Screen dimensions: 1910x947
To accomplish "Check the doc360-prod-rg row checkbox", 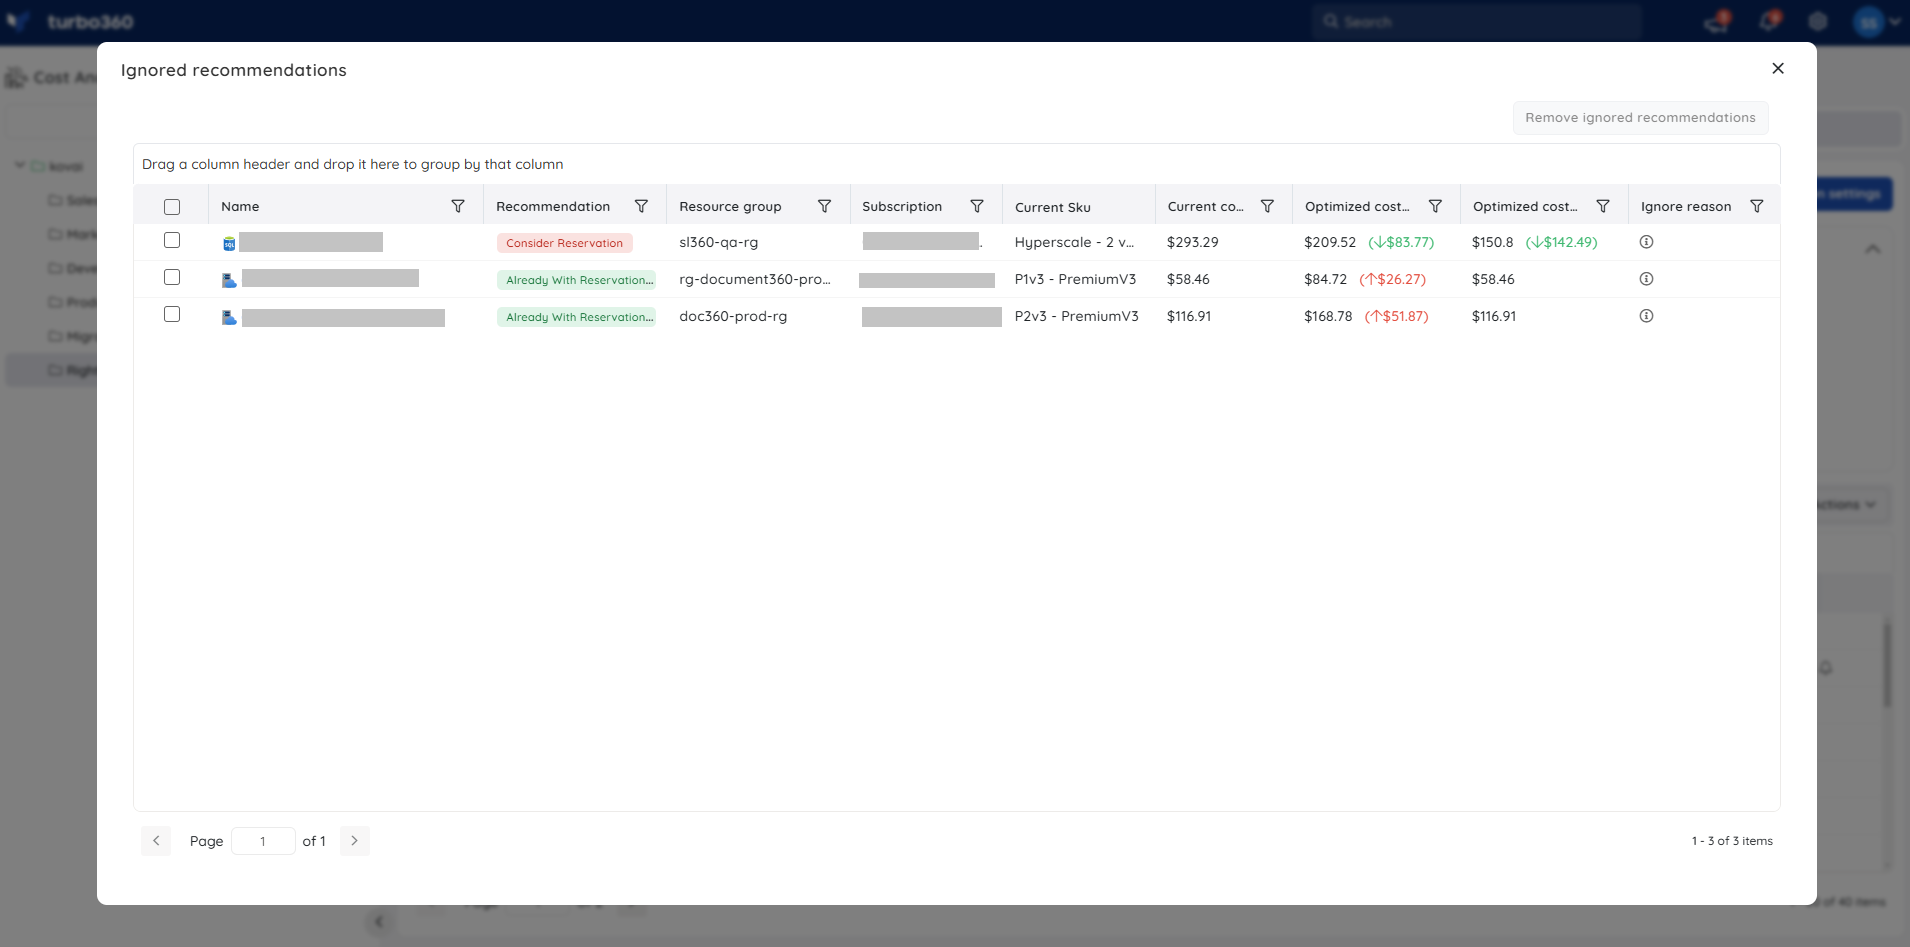I will (x=172, y=314).
